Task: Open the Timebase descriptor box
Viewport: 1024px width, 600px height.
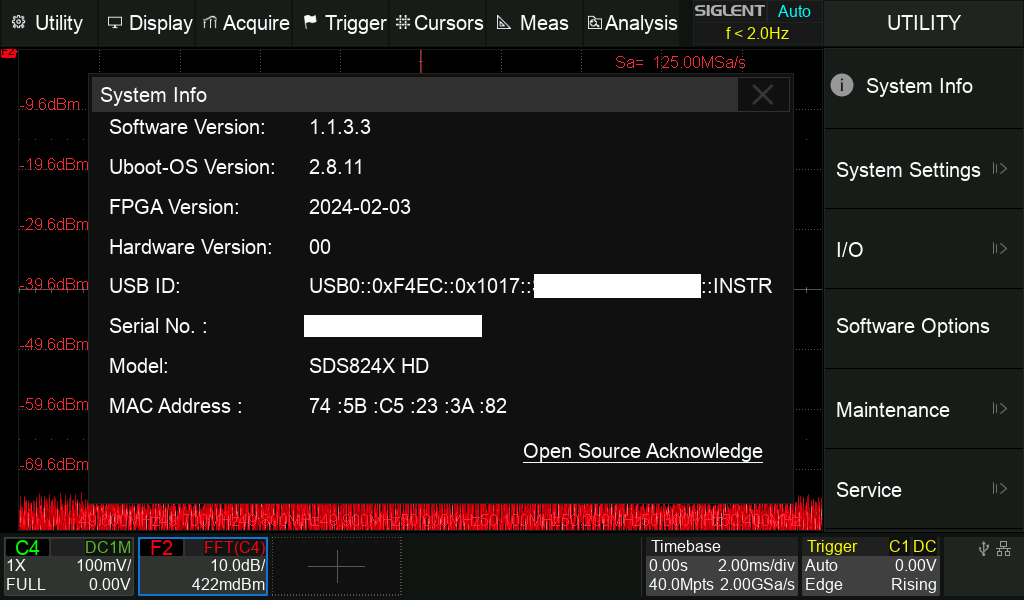Action: pos(722,566)
